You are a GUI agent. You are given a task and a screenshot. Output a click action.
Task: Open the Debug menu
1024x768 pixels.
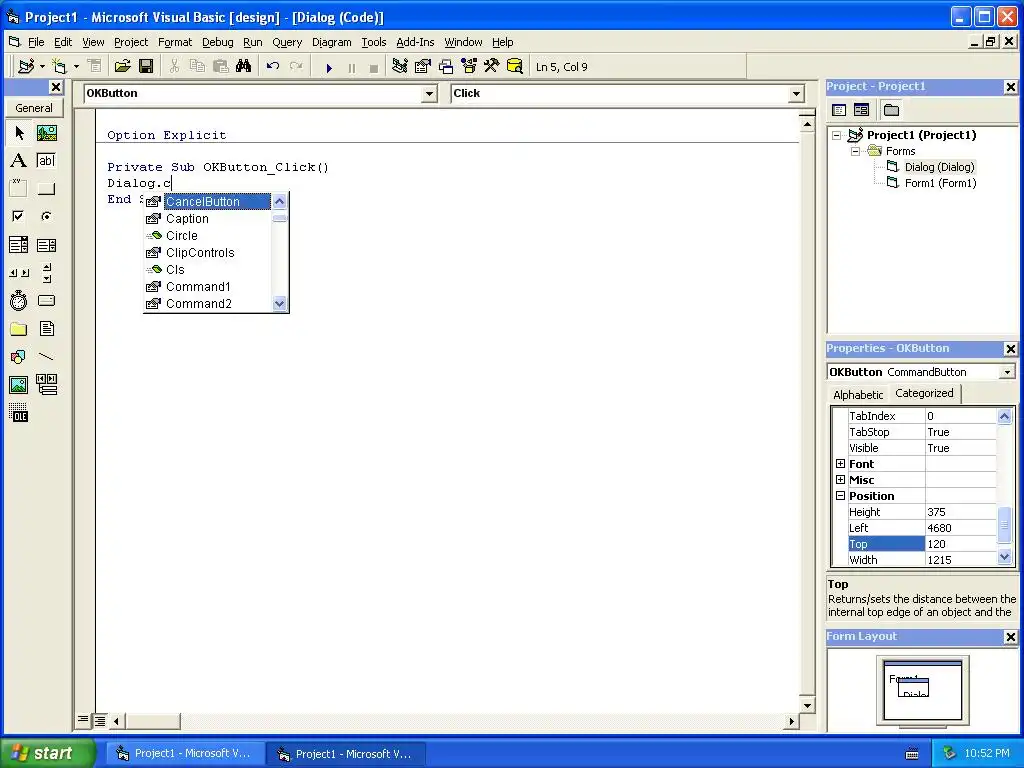coord(217,42)
